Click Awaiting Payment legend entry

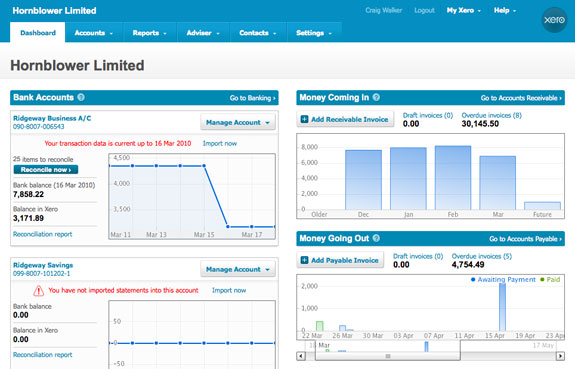[503, 280]
